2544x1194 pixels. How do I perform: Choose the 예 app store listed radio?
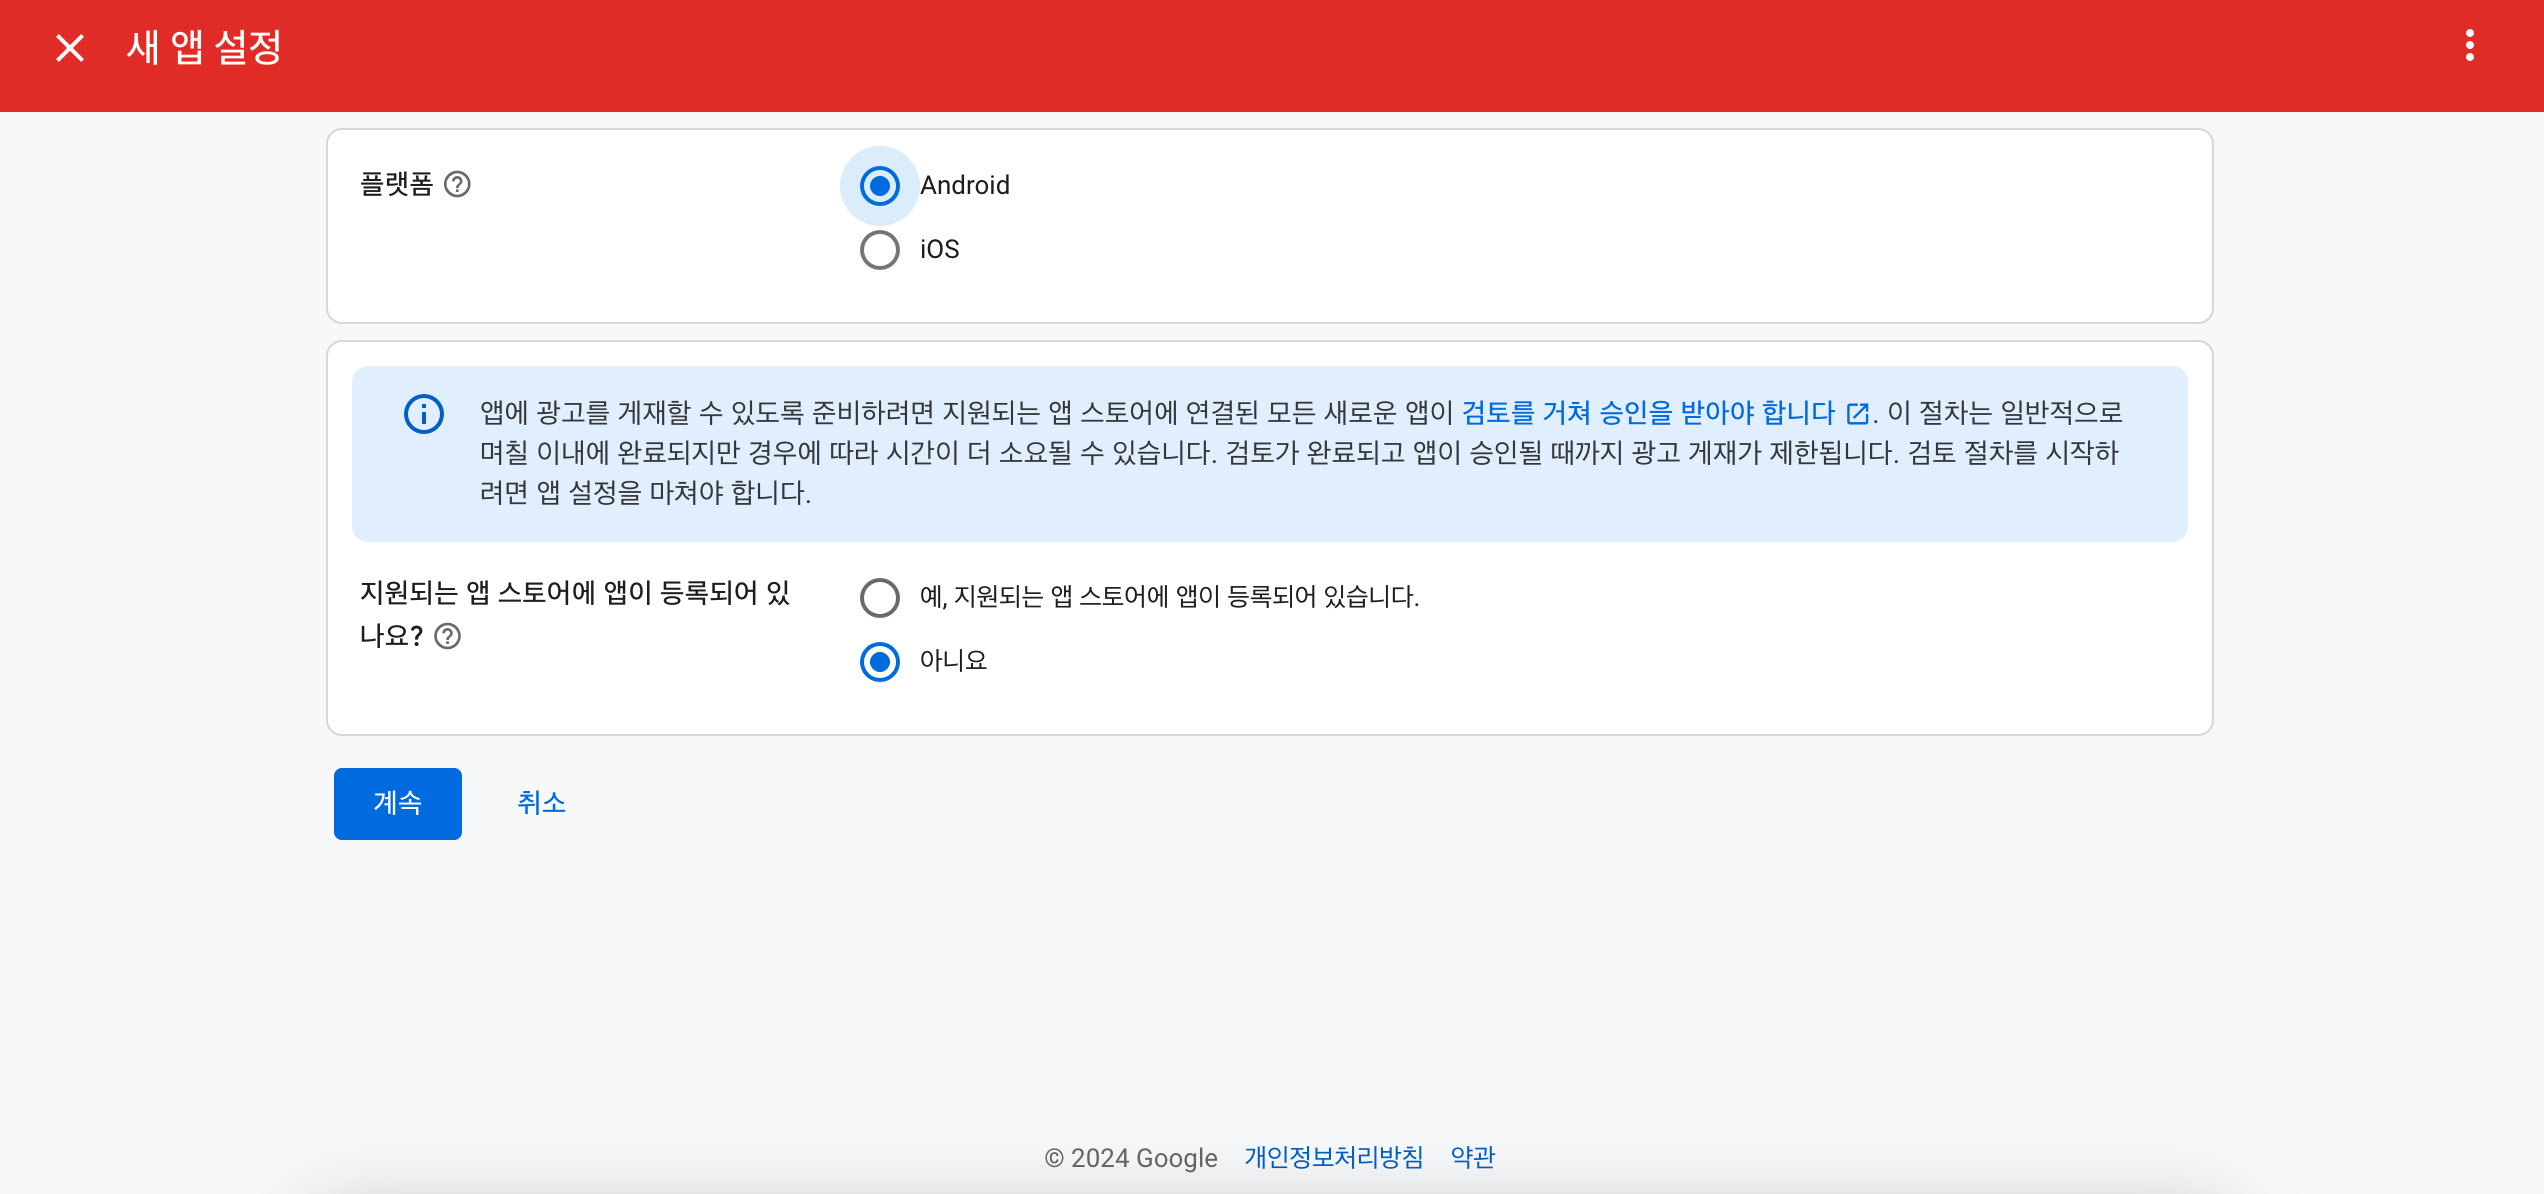(x=879, y=598)
